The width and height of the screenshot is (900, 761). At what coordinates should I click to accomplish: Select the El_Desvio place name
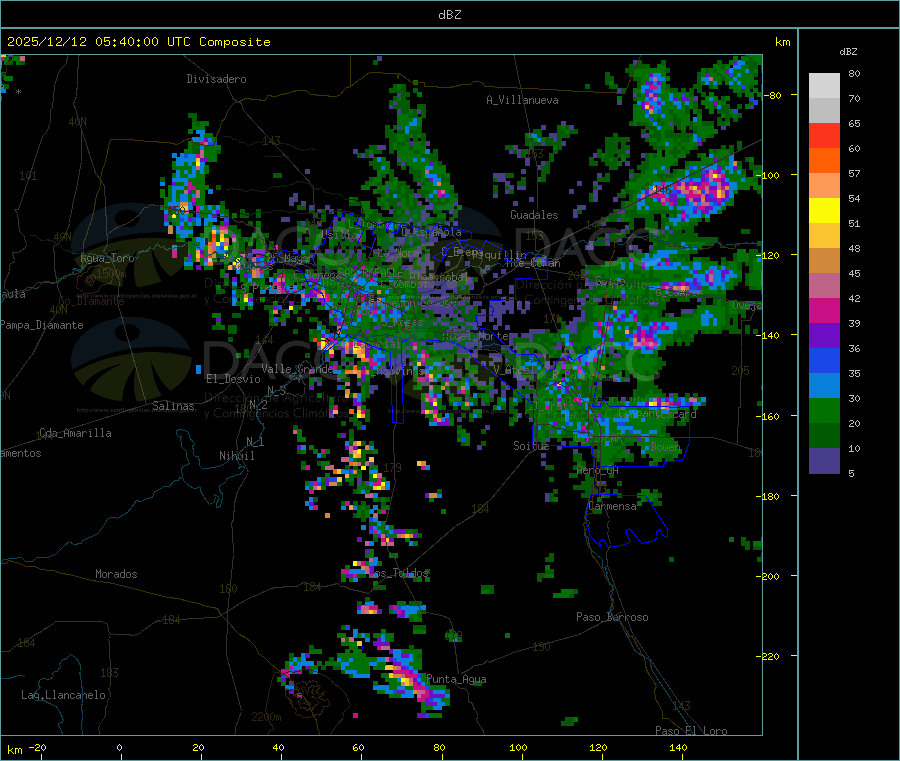pyautogui.click(x=233, y=379)
